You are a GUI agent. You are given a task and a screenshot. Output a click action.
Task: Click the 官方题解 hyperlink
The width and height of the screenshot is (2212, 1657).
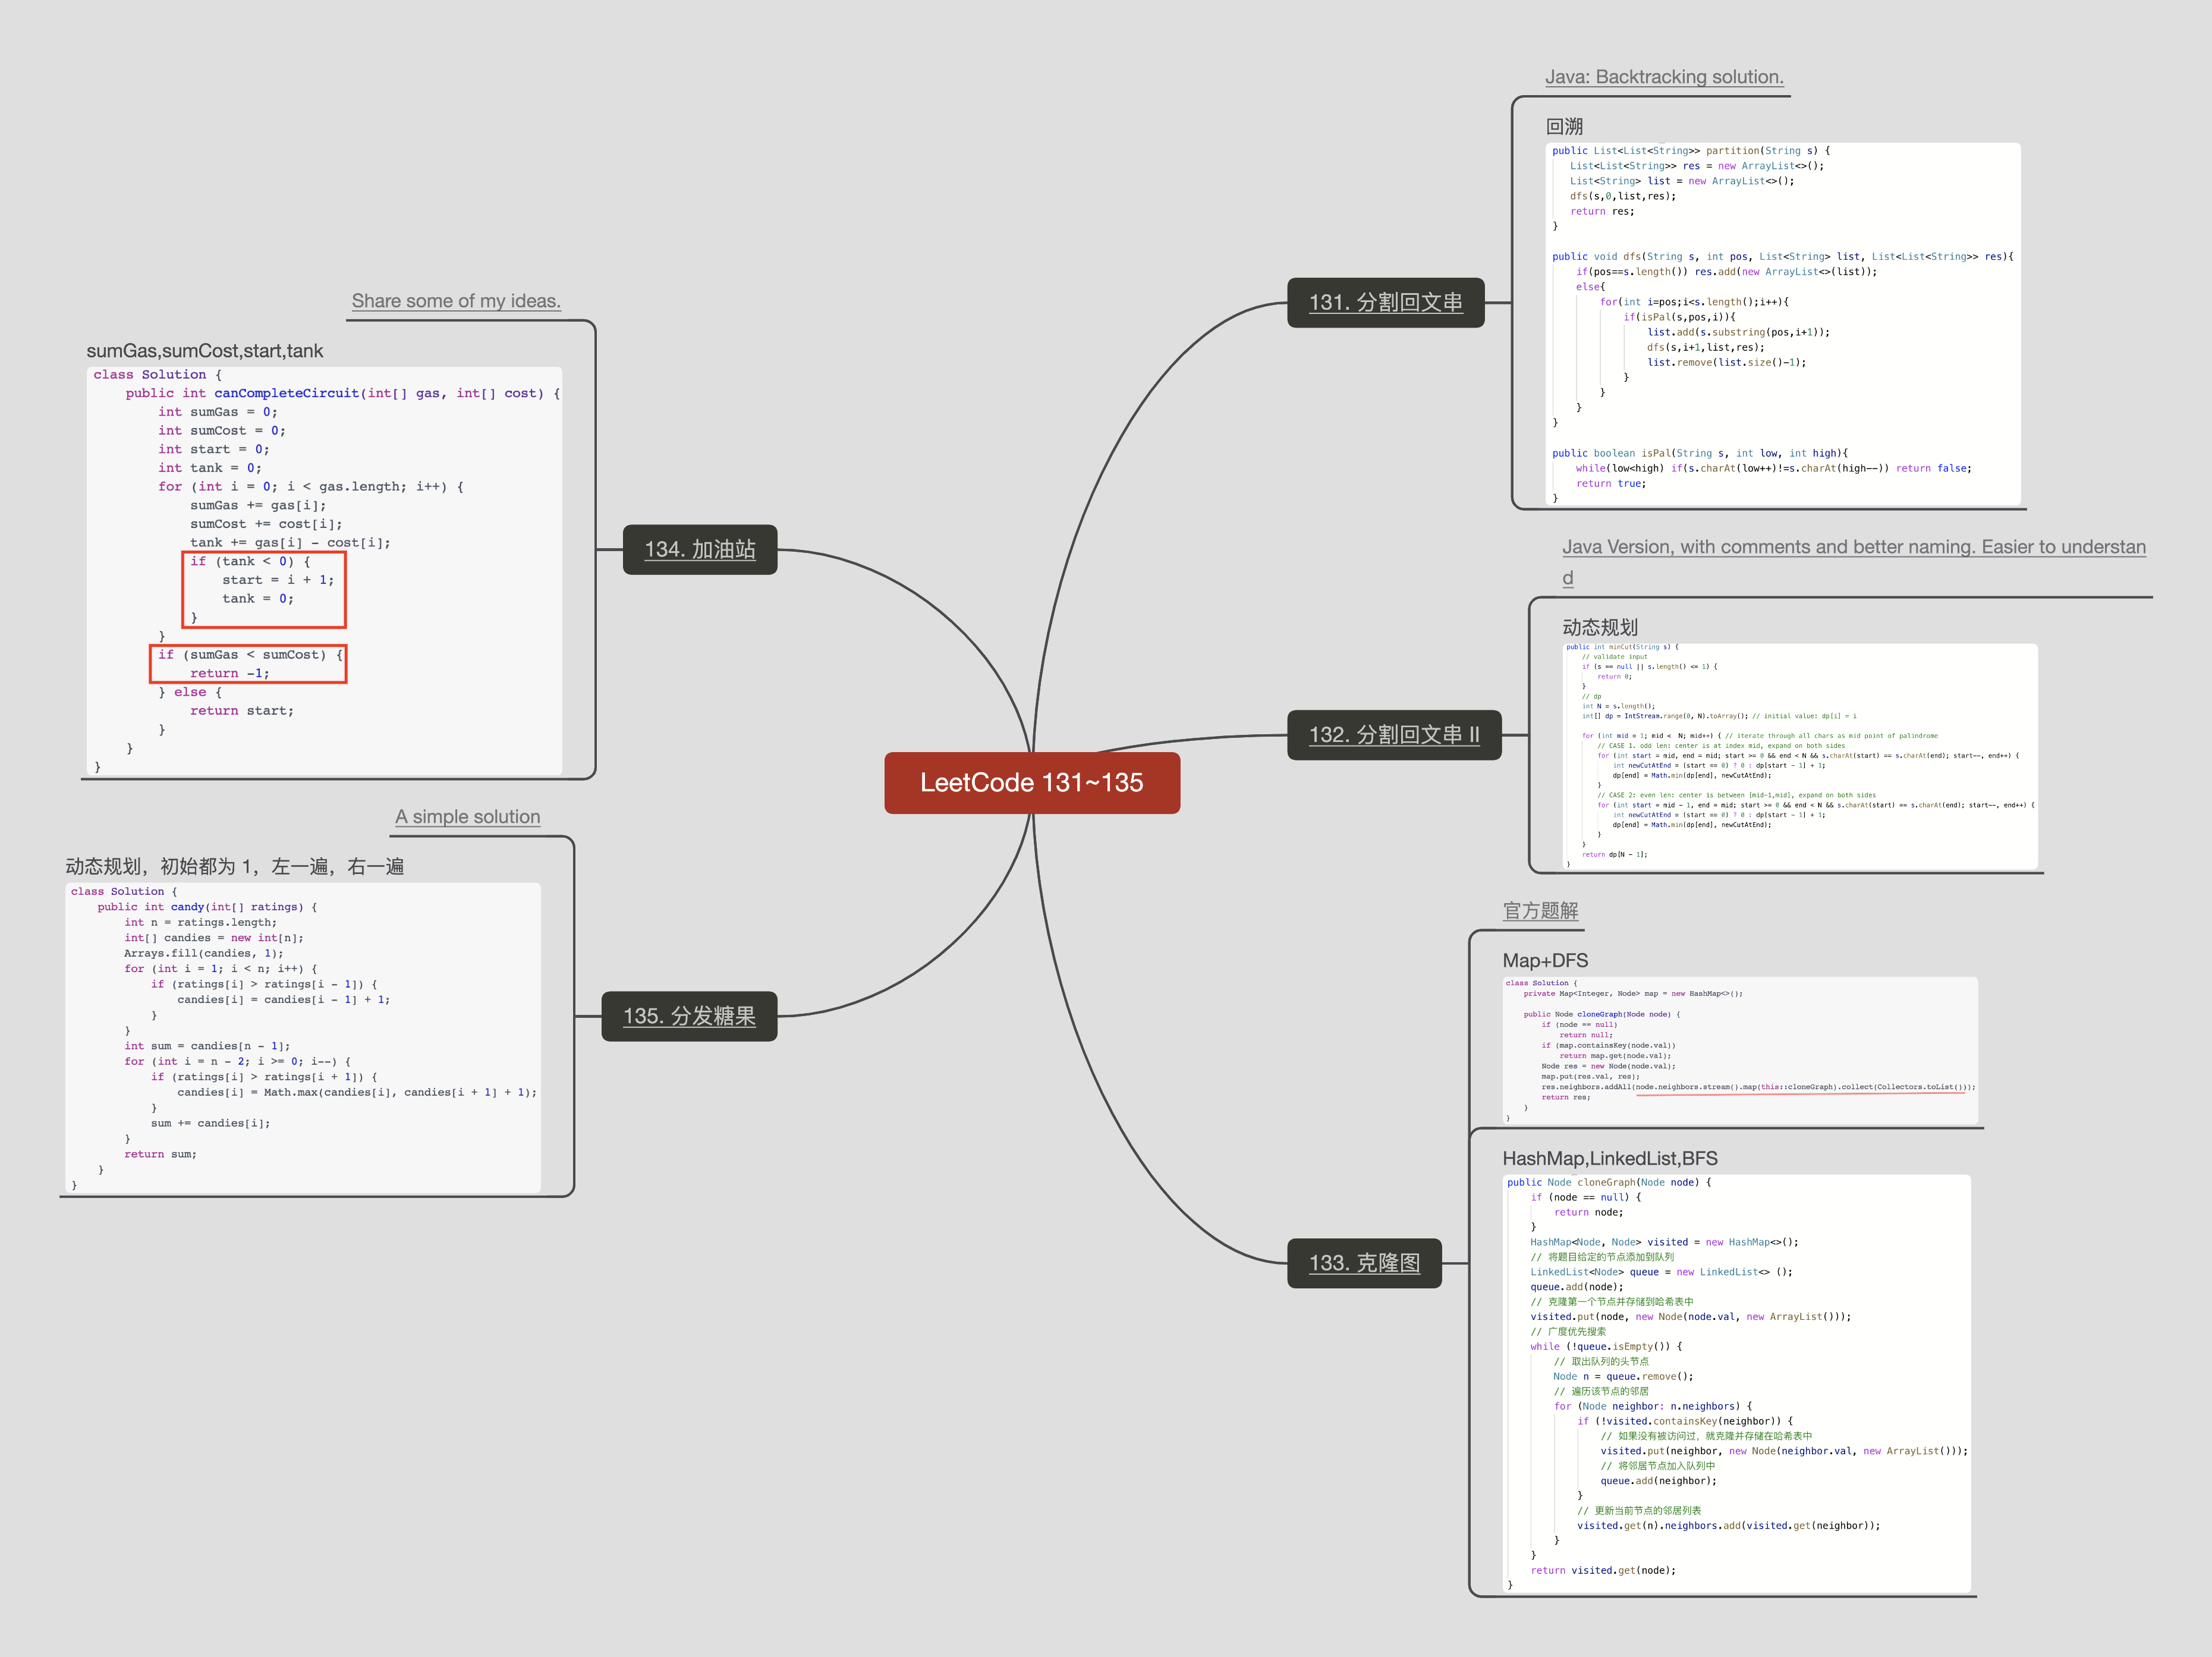point(1540,911)
